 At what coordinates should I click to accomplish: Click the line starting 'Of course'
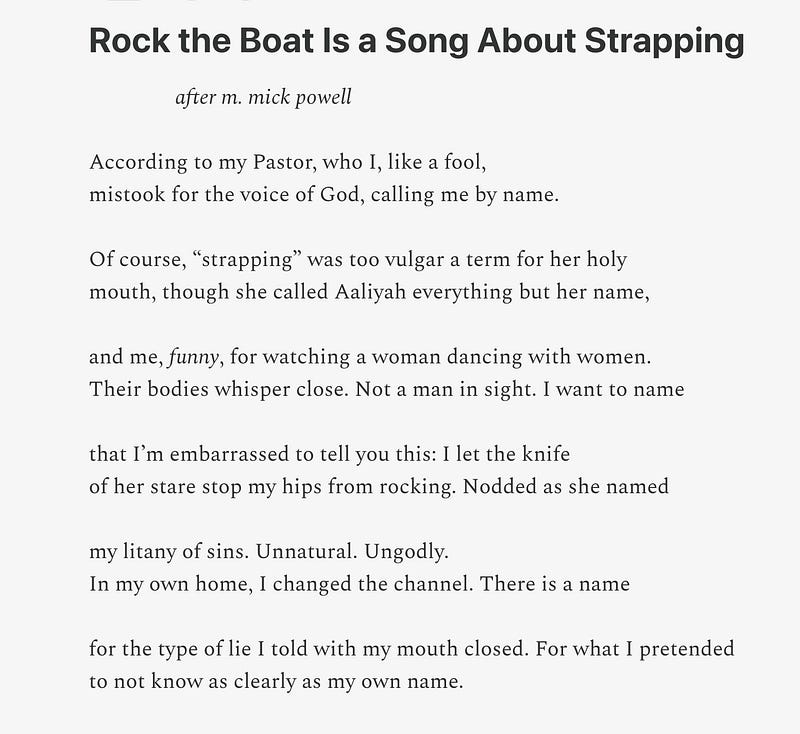tap(358, 260)
